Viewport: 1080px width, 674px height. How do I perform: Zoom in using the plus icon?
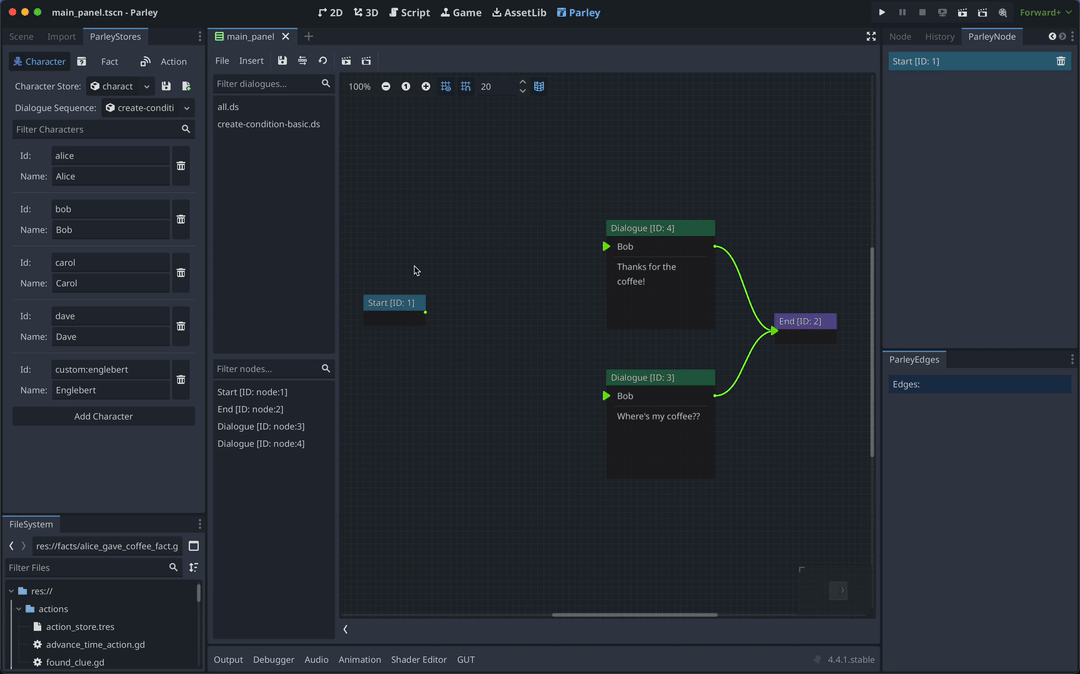426,86
